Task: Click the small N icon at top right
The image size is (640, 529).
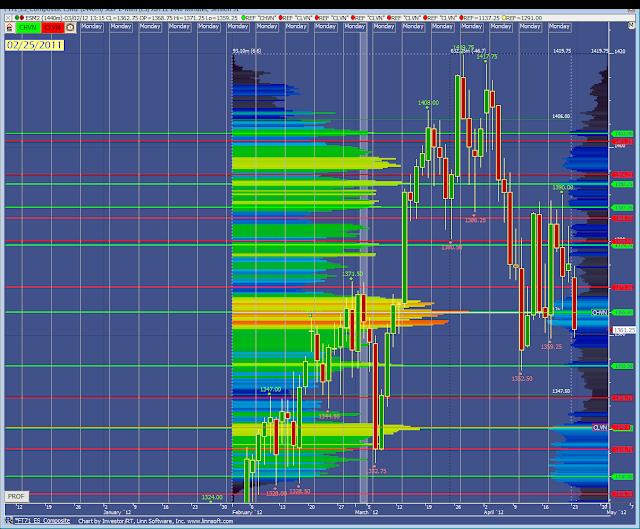Action: [631, 25]
